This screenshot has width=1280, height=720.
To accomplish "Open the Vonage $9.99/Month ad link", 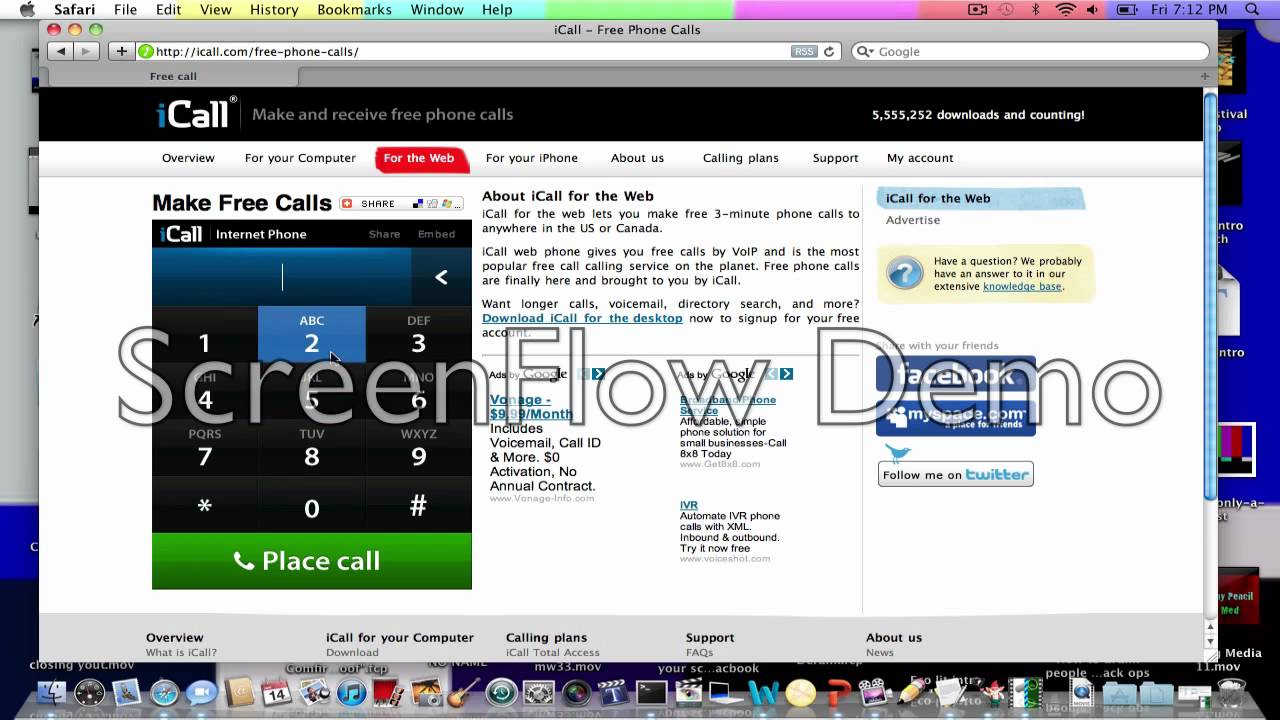I will click(x=531, y=407).
